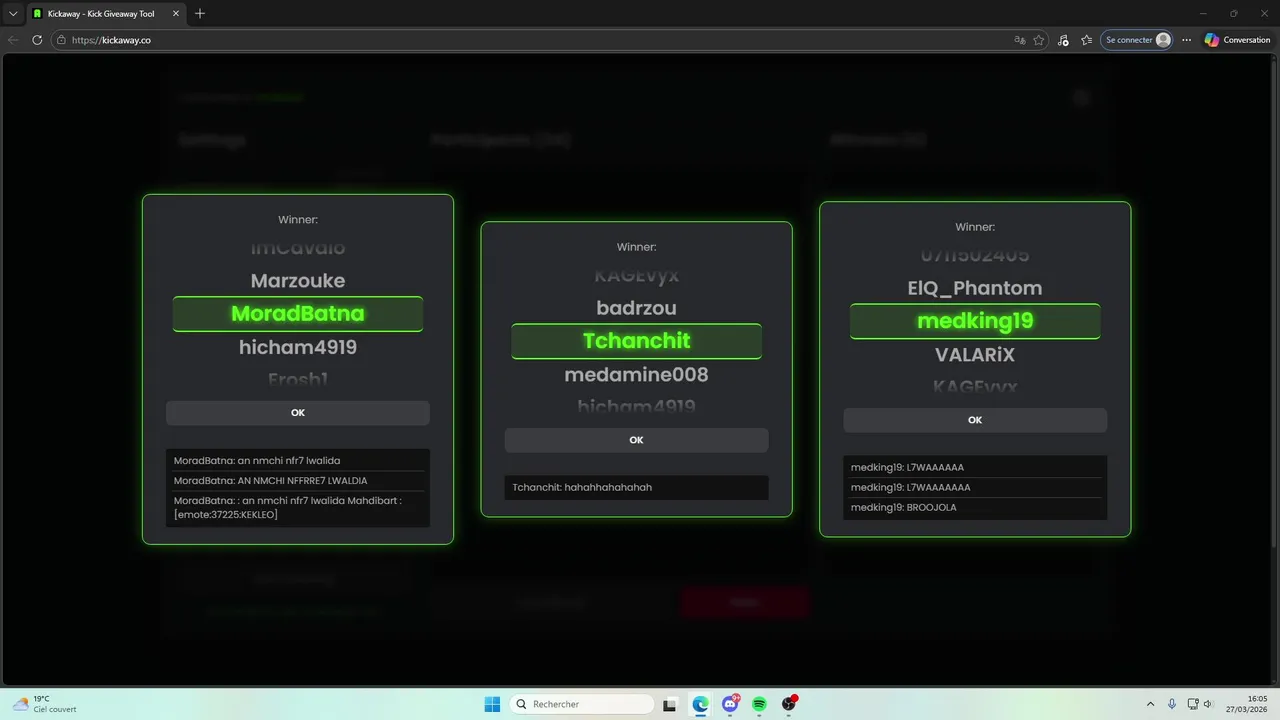The height and width of the screenshot is (720, 1280).
Task: Open the network icon in system tray
Action: (x=1193, y=704)
